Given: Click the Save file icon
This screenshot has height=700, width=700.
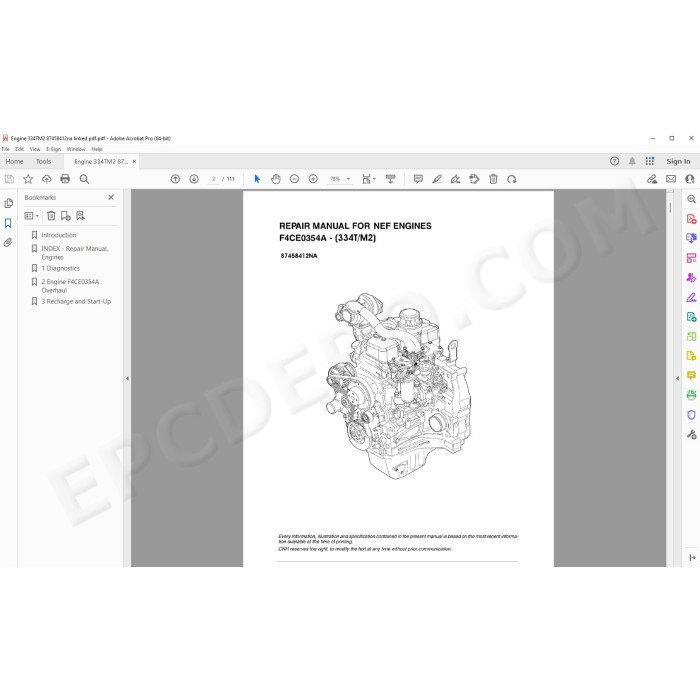Looking at the screenshot, I should tap(9, 179).
